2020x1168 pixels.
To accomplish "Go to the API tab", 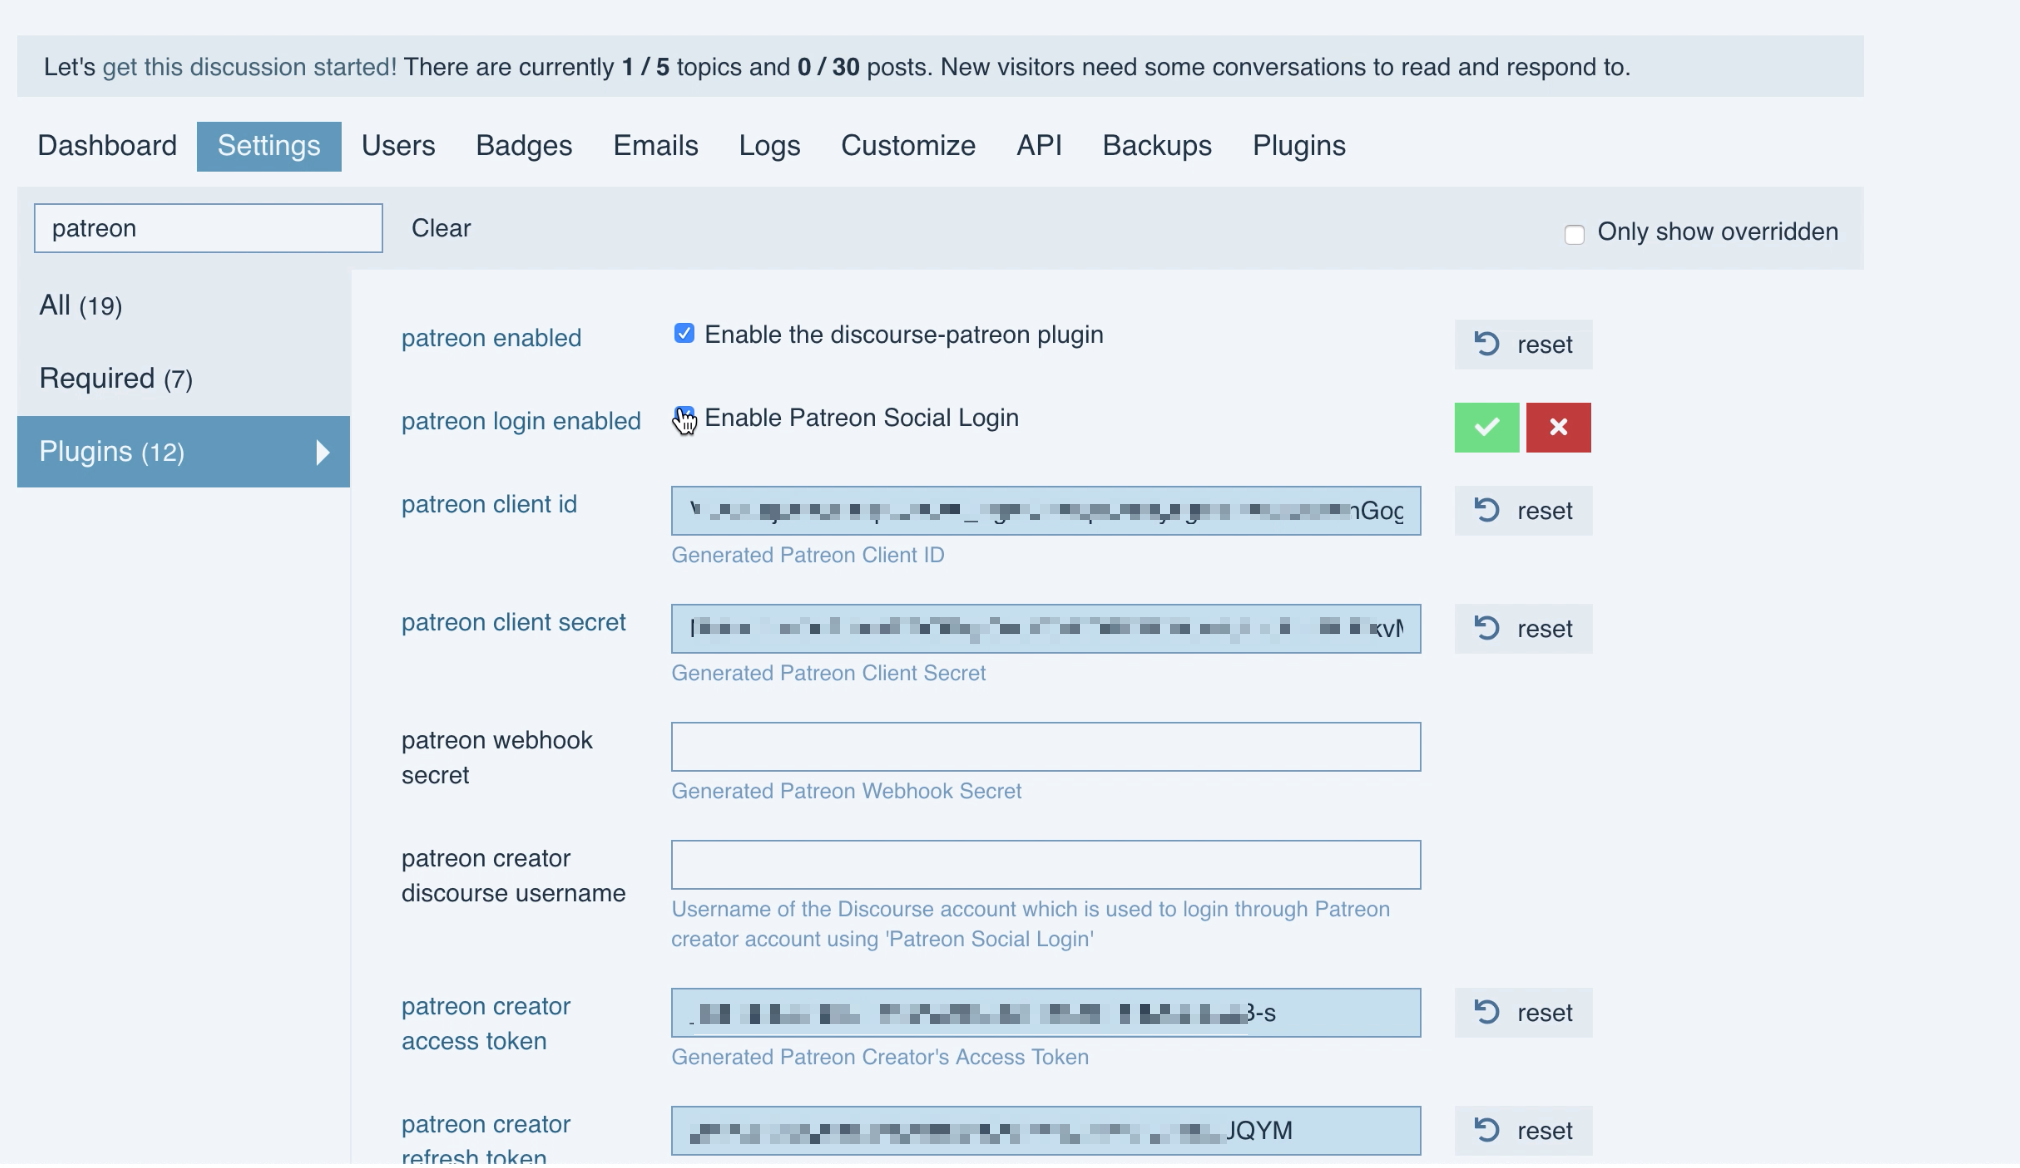I will [x=1039, y=146].
